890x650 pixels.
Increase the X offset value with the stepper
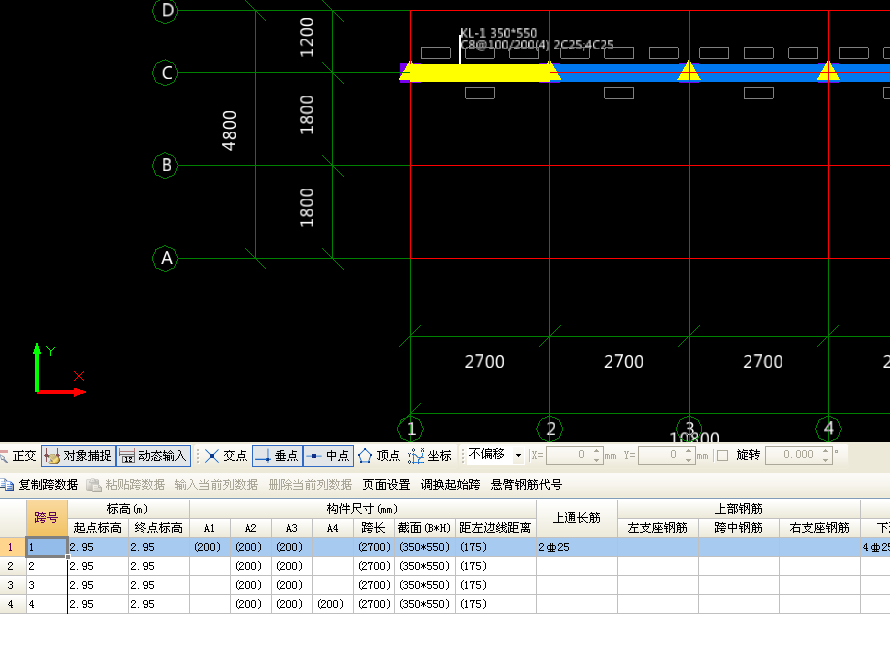pos(597,451)
